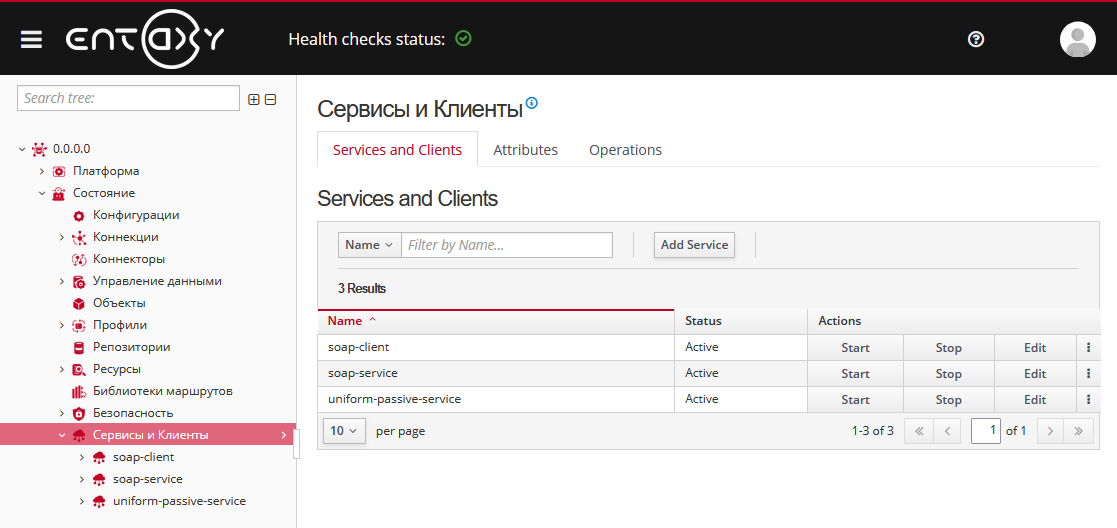Viewport: 1117px width, 528px height.
Task: Stop the soap-client service
Action: pyautogui.click(x=949, y=348)
